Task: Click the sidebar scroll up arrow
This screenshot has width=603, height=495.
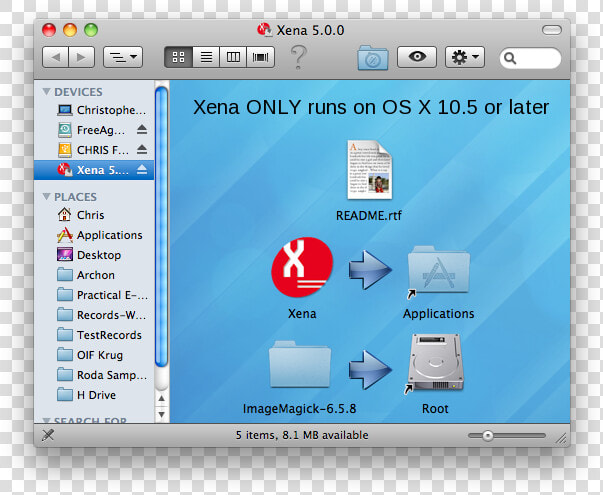Action: [x=162, y=399]
